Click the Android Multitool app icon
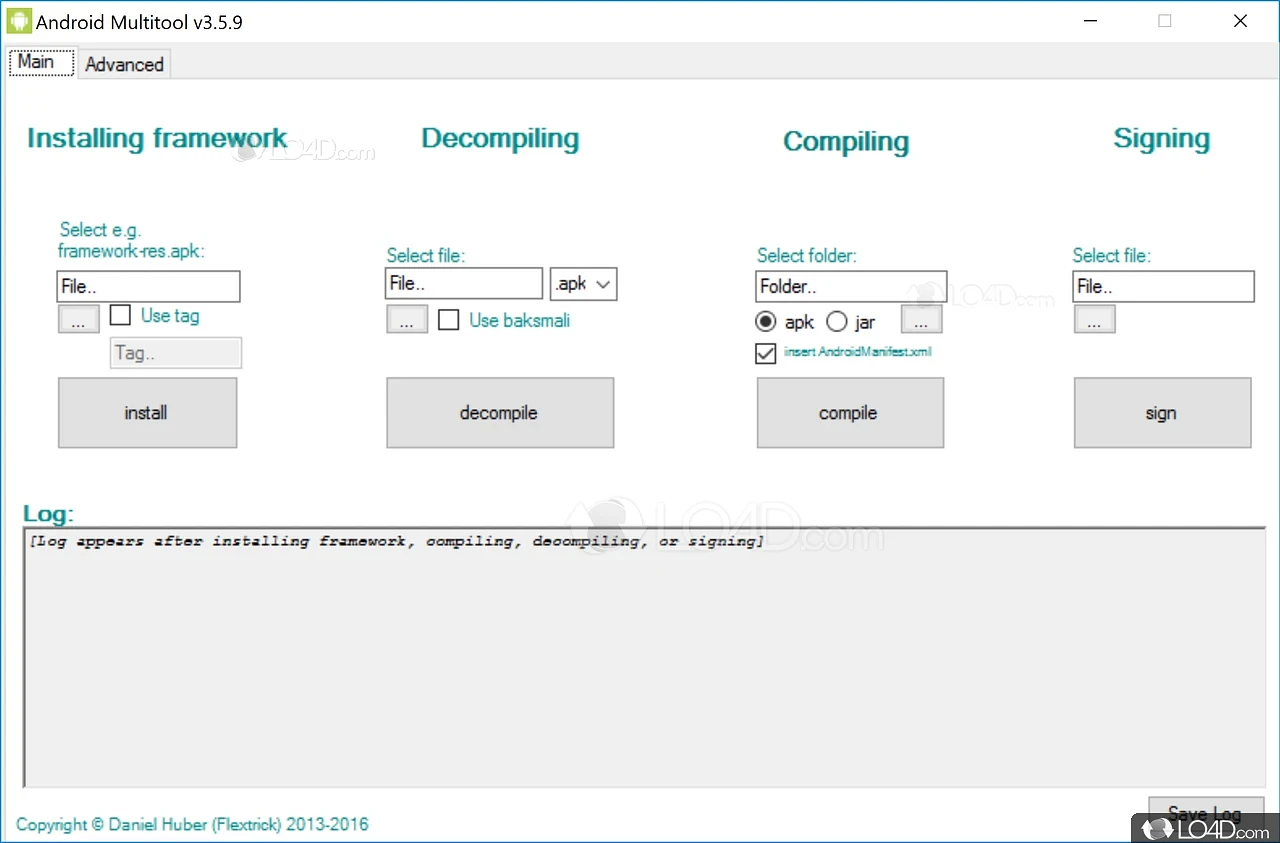The width and height of the screenshot is (1280, 843). click(19, 20)
